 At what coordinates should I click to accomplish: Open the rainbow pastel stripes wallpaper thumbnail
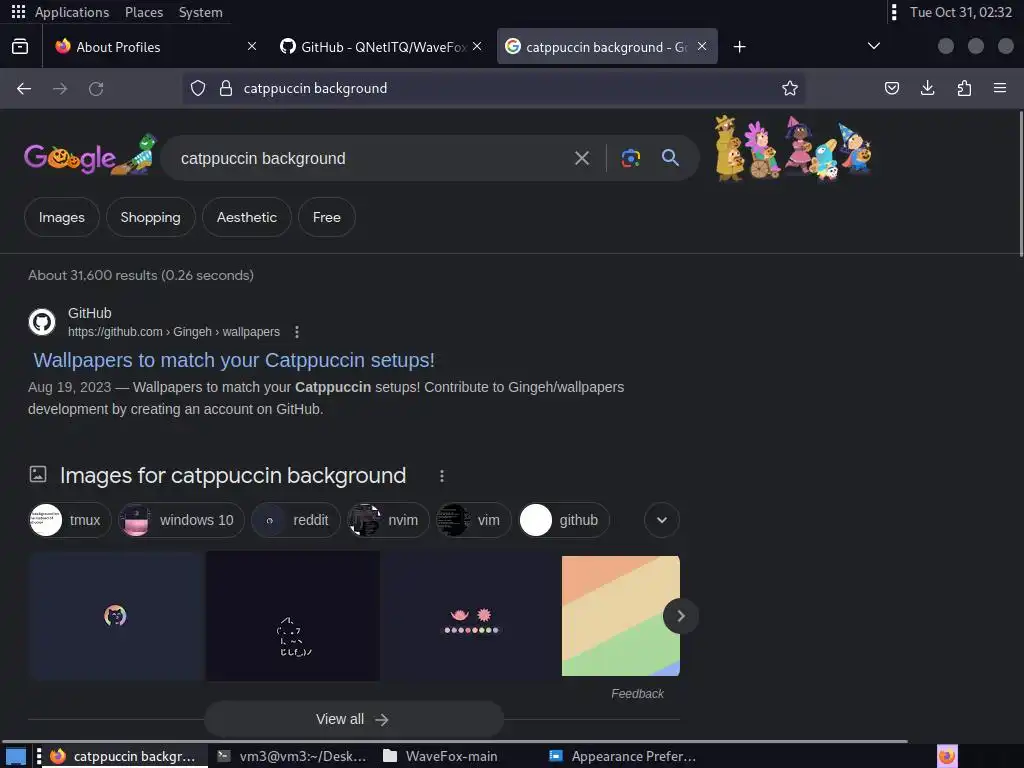coord(620,616)
